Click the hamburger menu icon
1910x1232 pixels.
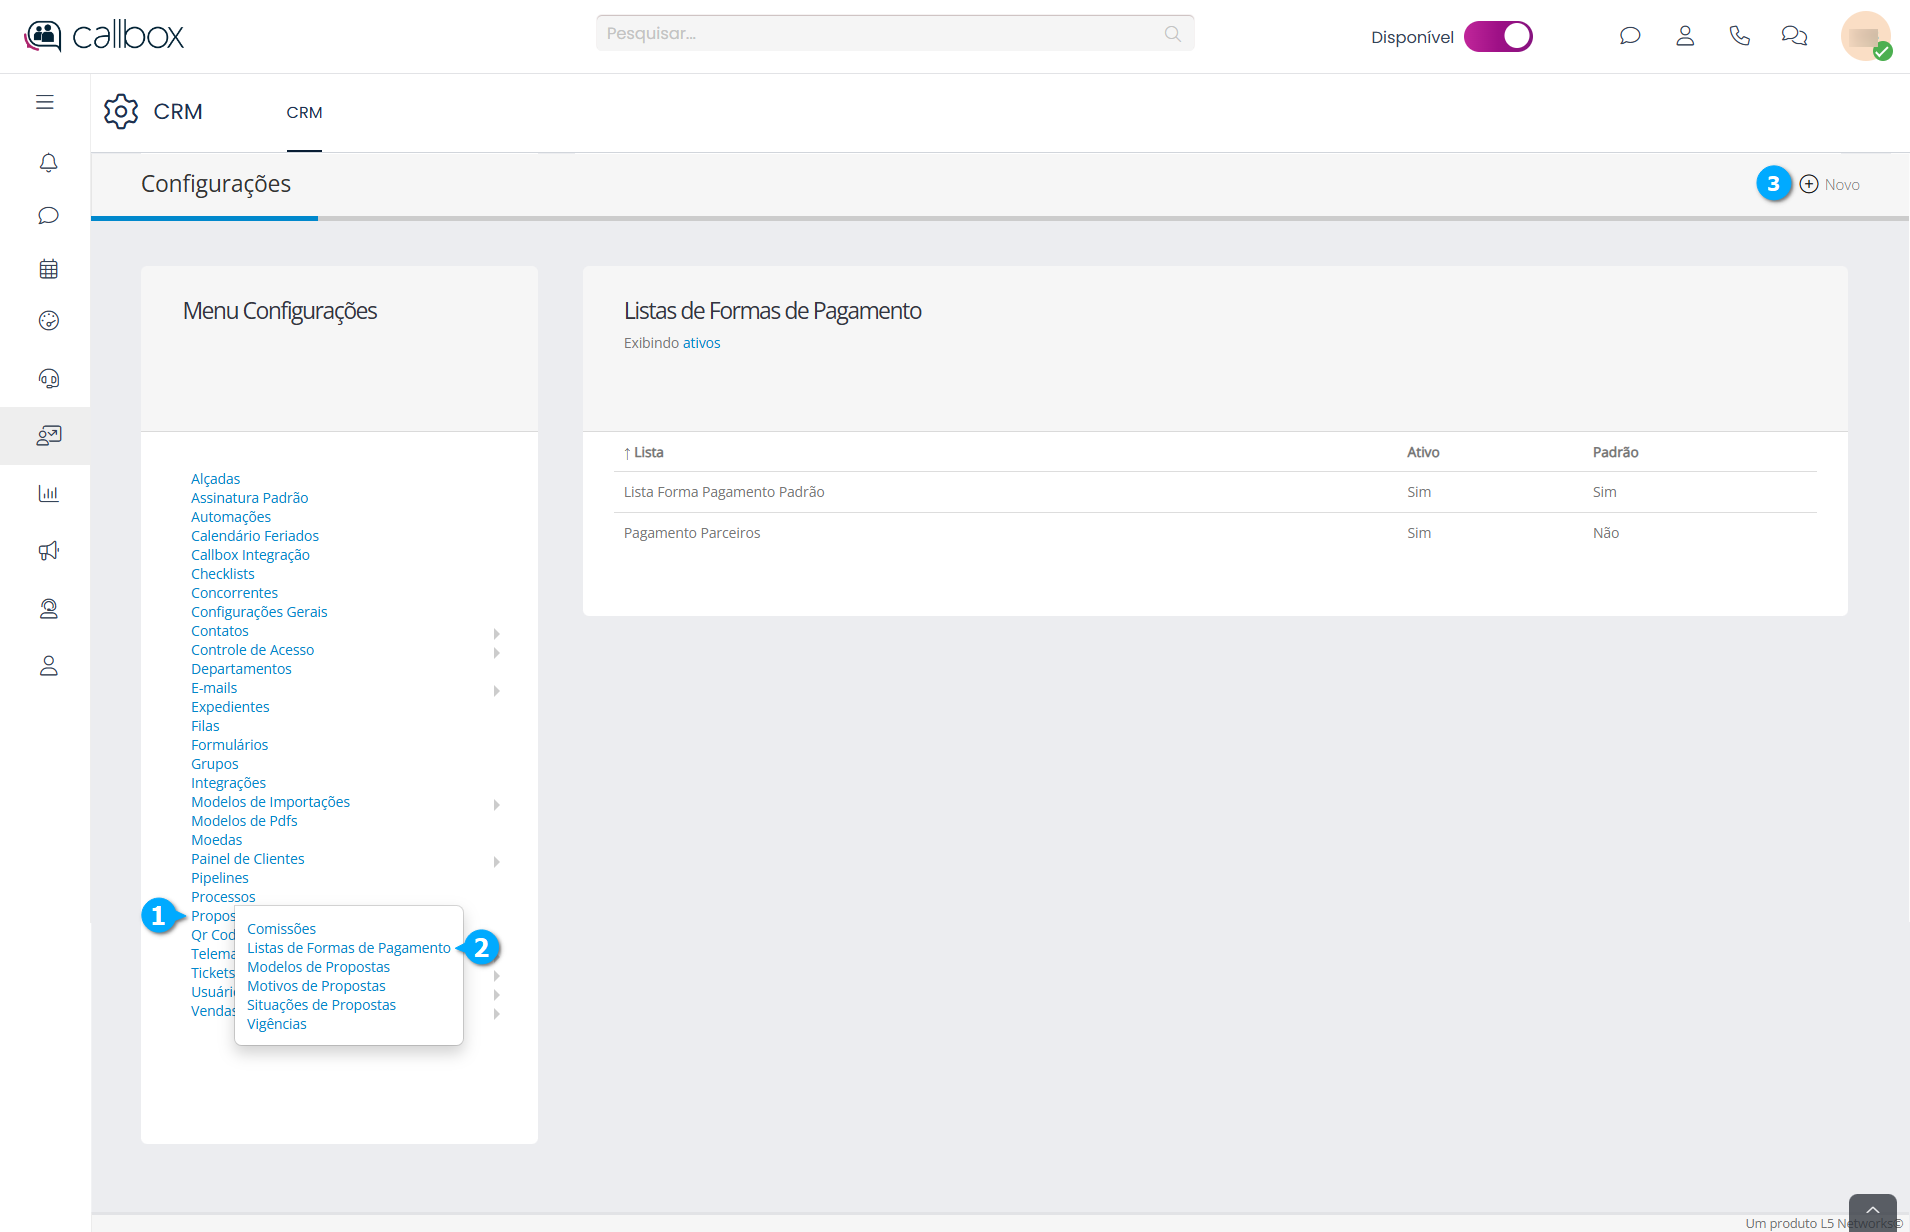[x=45, y=102]
